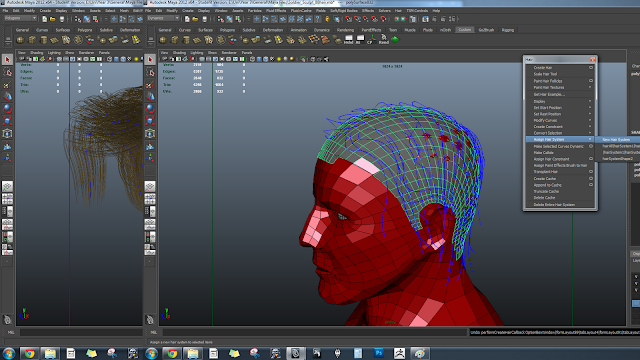This screenshot has width=640, height=360.
Task: Open Create Cache option box
Action: coord(591,178)
